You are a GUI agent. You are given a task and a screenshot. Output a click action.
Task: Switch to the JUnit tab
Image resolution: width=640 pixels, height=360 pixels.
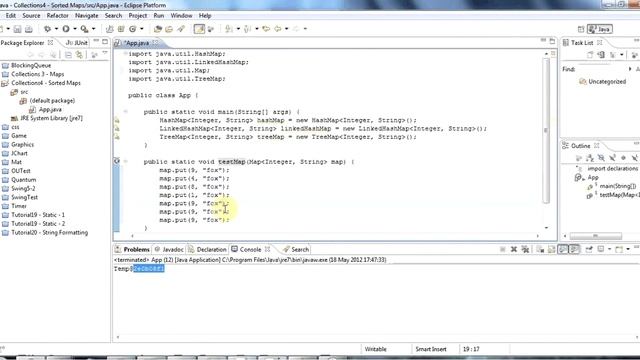click(x=77, y=42)
